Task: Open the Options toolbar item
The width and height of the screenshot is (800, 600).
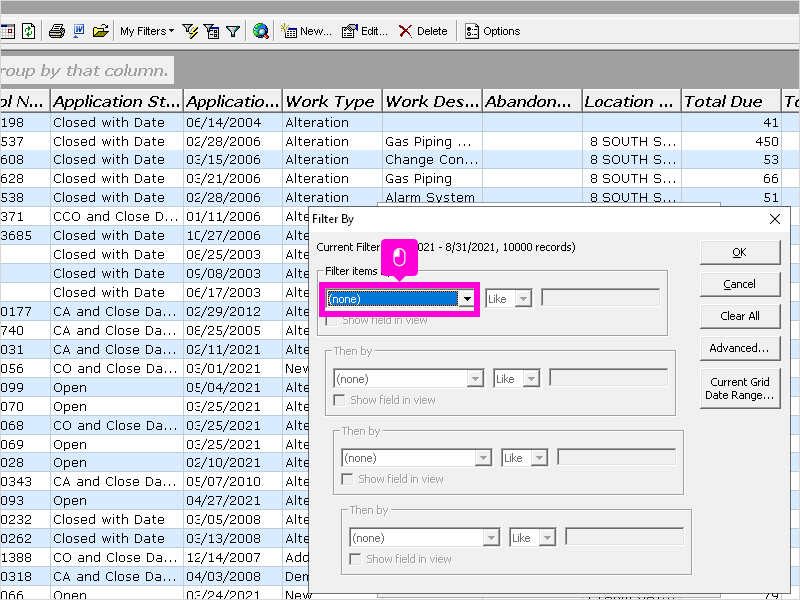Action: coord(492,31)
